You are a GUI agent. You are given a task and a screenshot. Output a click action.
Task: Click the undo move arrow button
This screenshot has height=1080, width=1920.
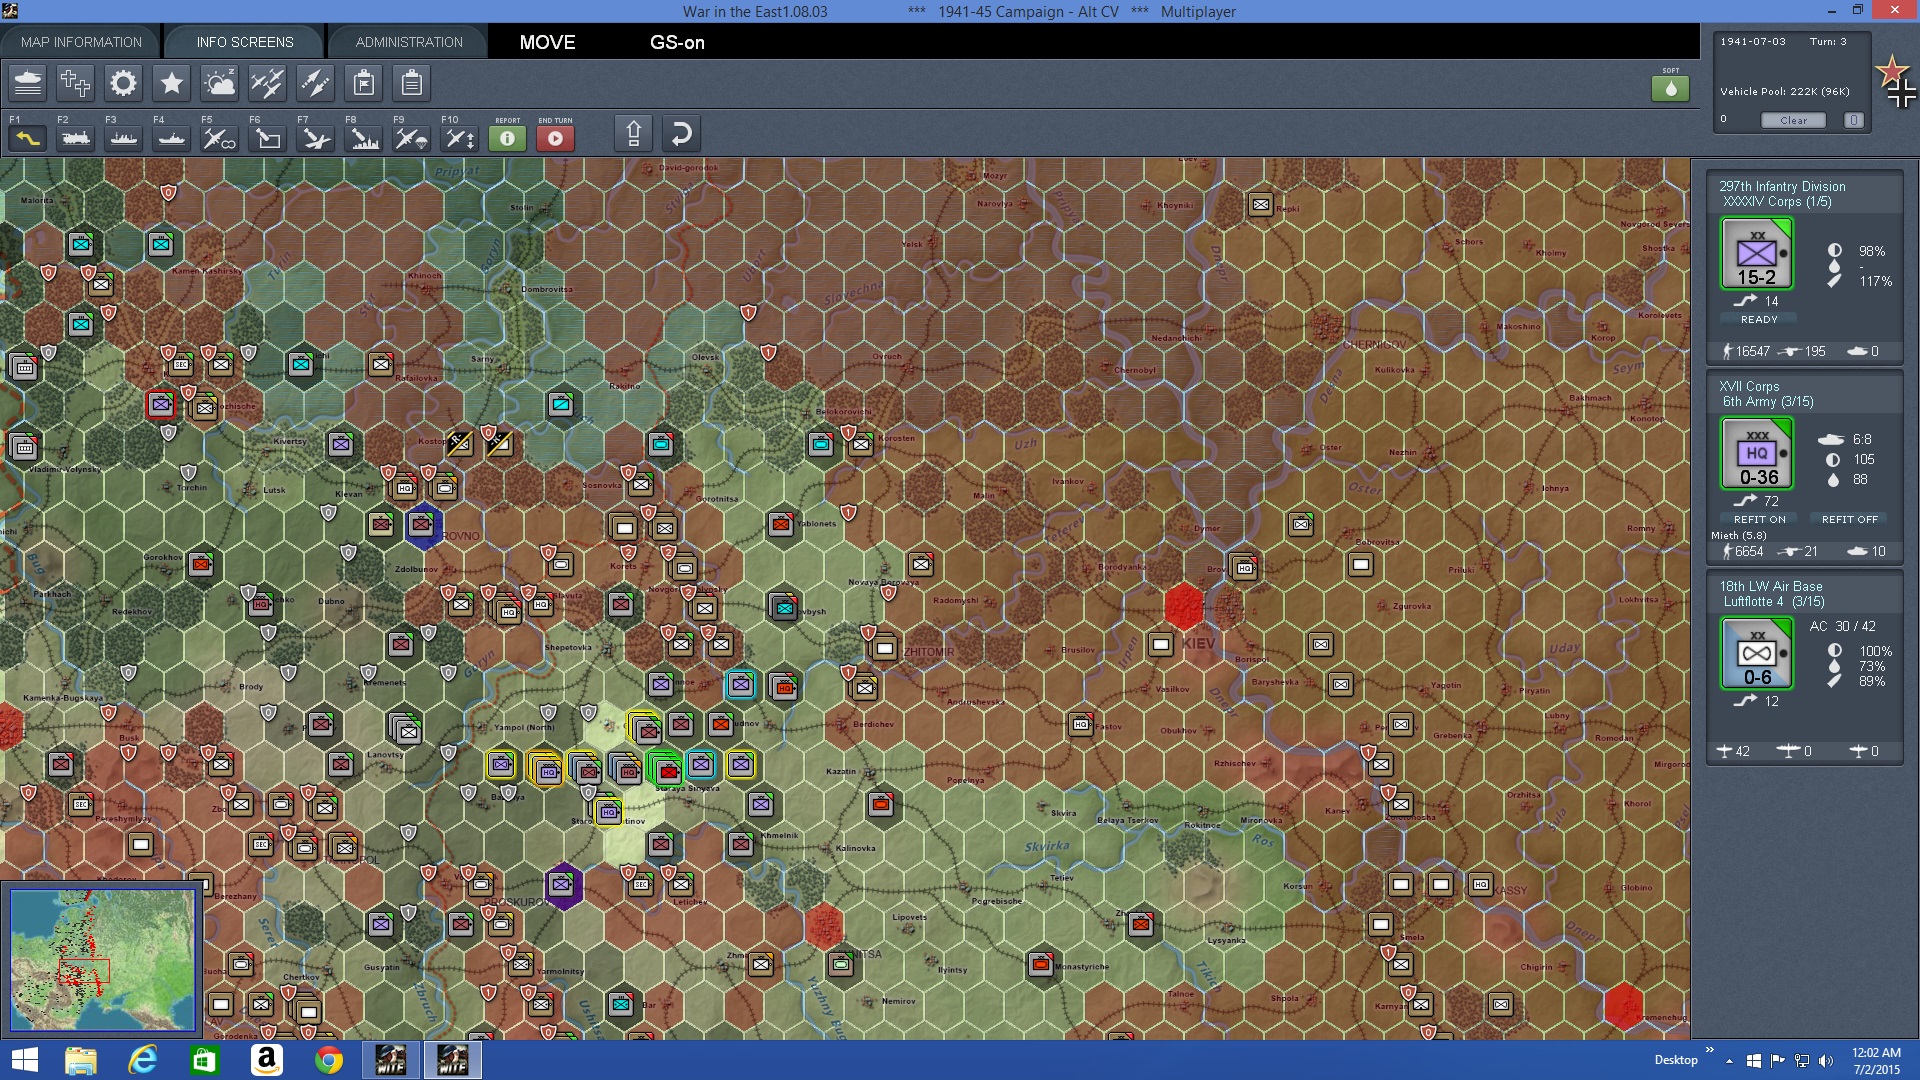tap(681, 133)
